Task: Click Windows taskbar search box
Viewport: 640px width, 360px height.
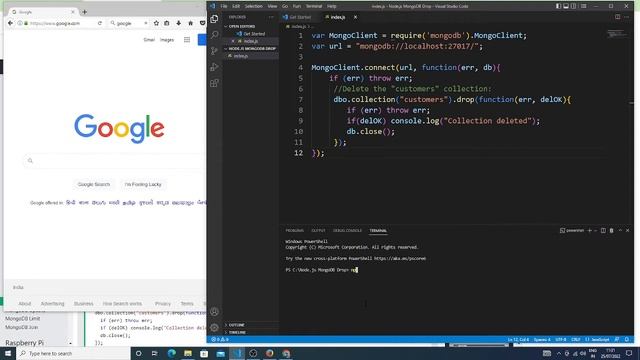Action: point(73,353)
